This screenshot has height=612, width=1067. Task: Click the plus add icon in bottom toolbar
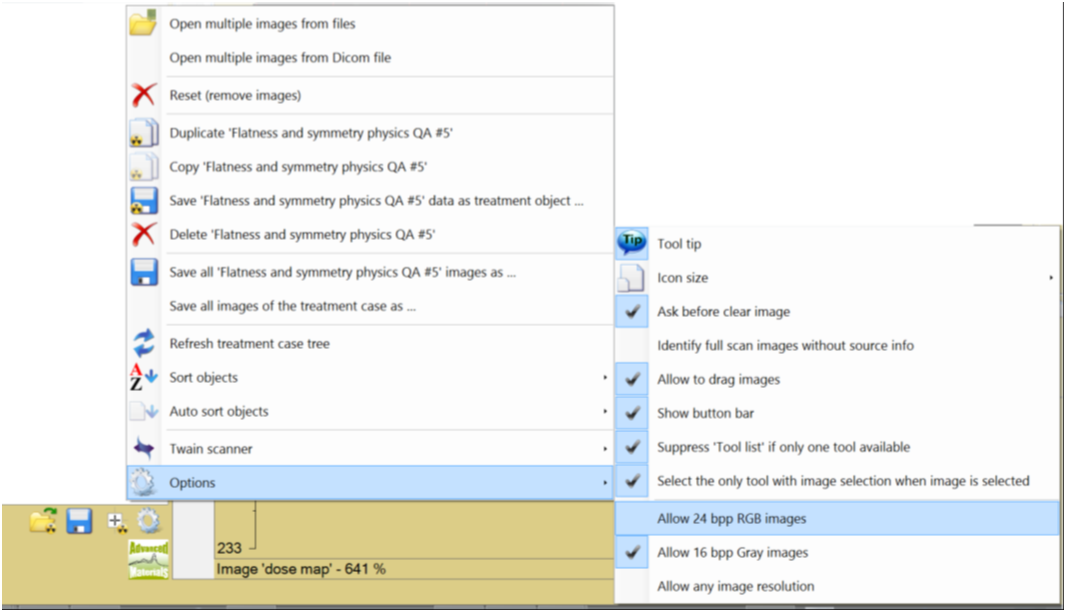point(116,522)
